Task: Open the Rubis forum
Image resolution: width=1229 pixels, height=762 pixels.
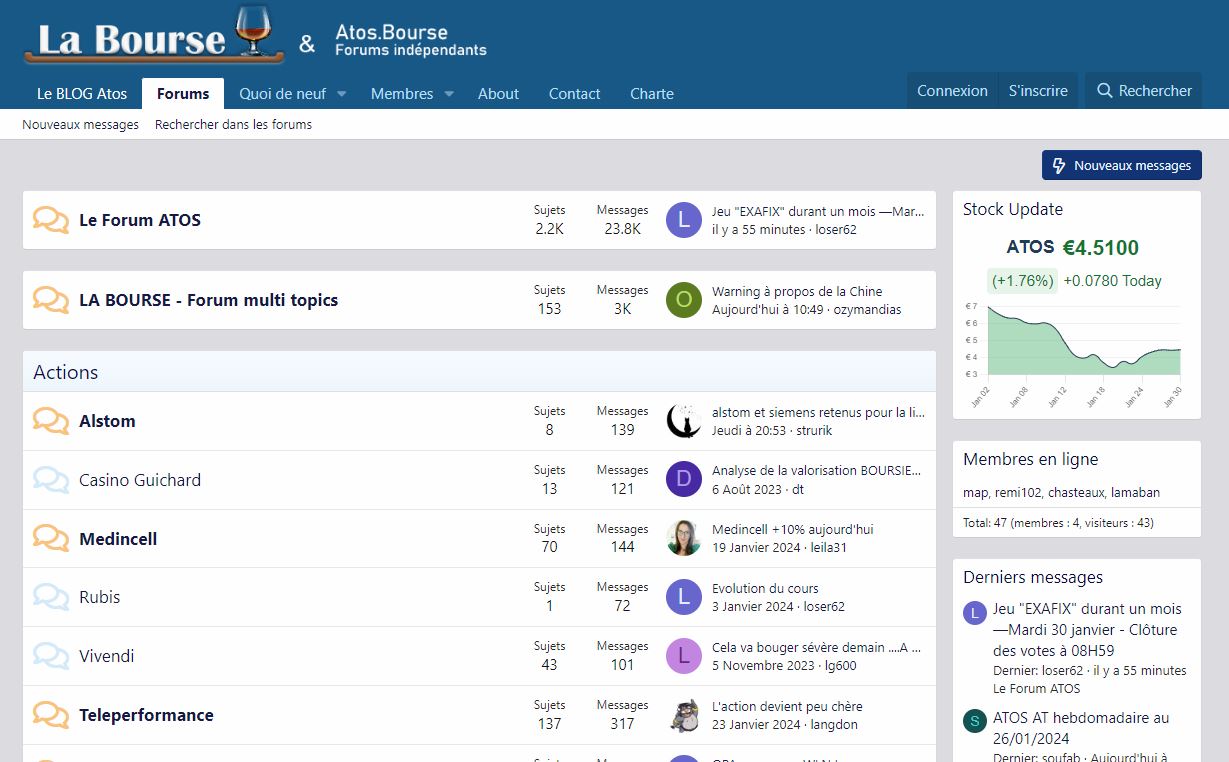Action: [x=100, y=597]
